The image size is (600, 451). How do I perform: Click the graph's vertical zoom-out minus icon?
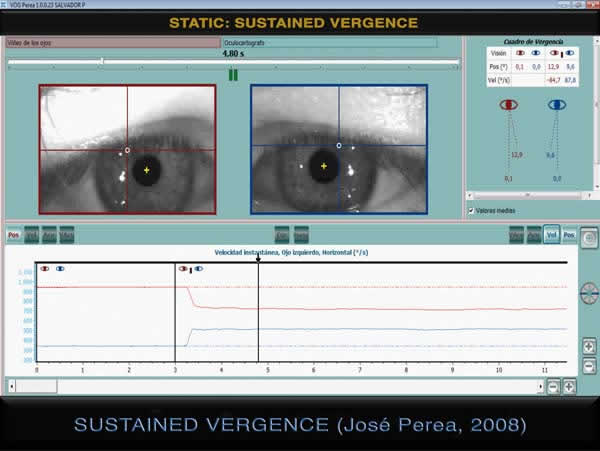pyautogui.click(x=589, y=366)
